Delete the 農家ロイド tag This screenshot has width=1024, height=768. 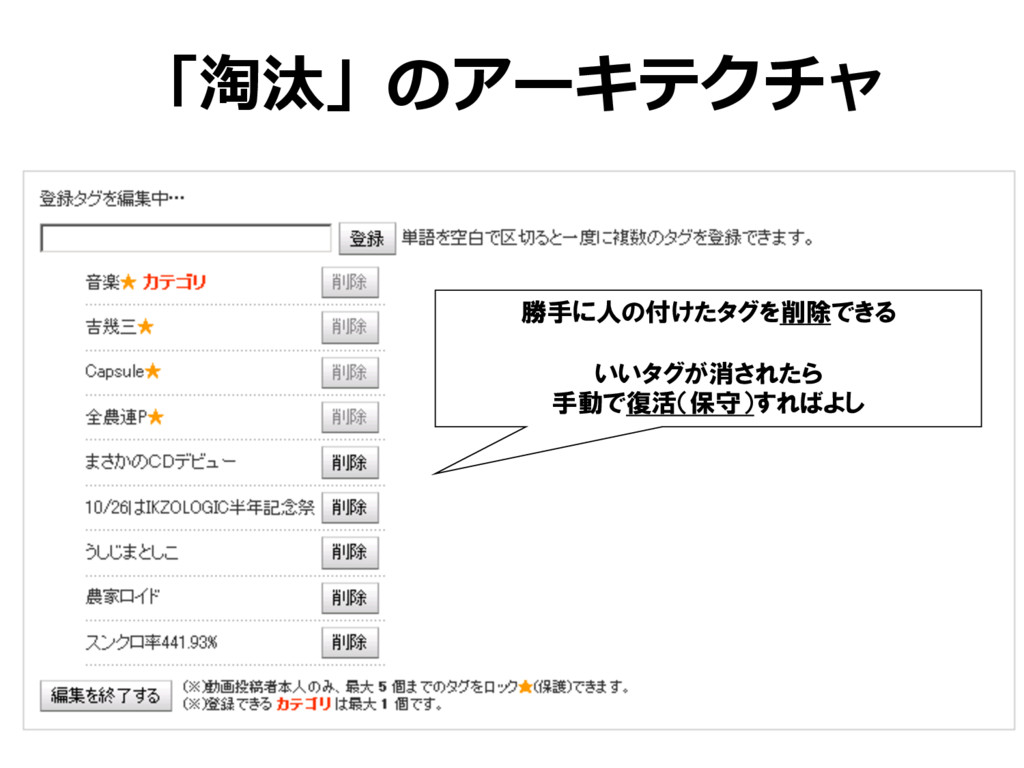click(349, 598)
